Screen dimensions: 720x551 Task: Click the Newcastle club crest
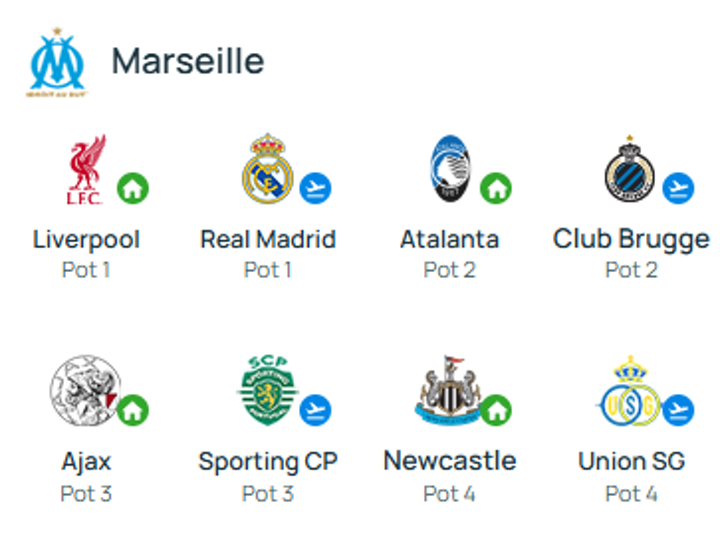click(448, 388)
